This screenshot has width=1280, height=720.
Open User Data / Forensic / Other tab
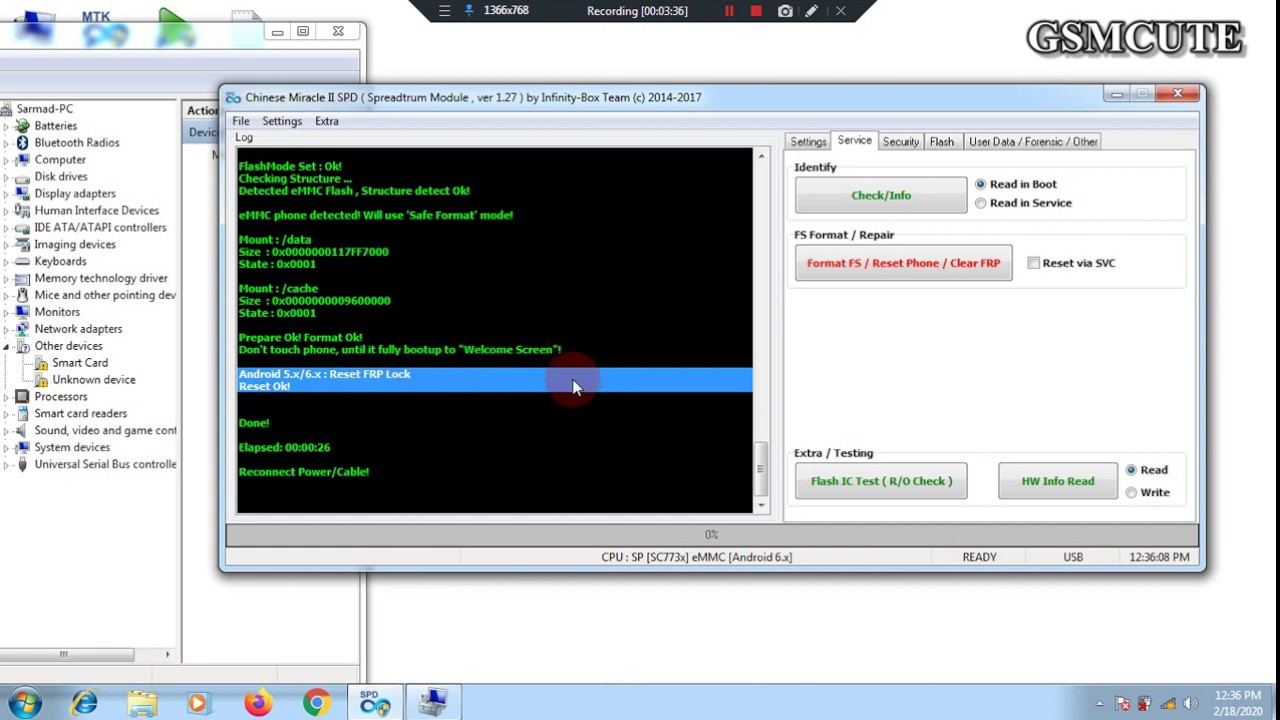pyautogui.click(x=1033, y=142)
